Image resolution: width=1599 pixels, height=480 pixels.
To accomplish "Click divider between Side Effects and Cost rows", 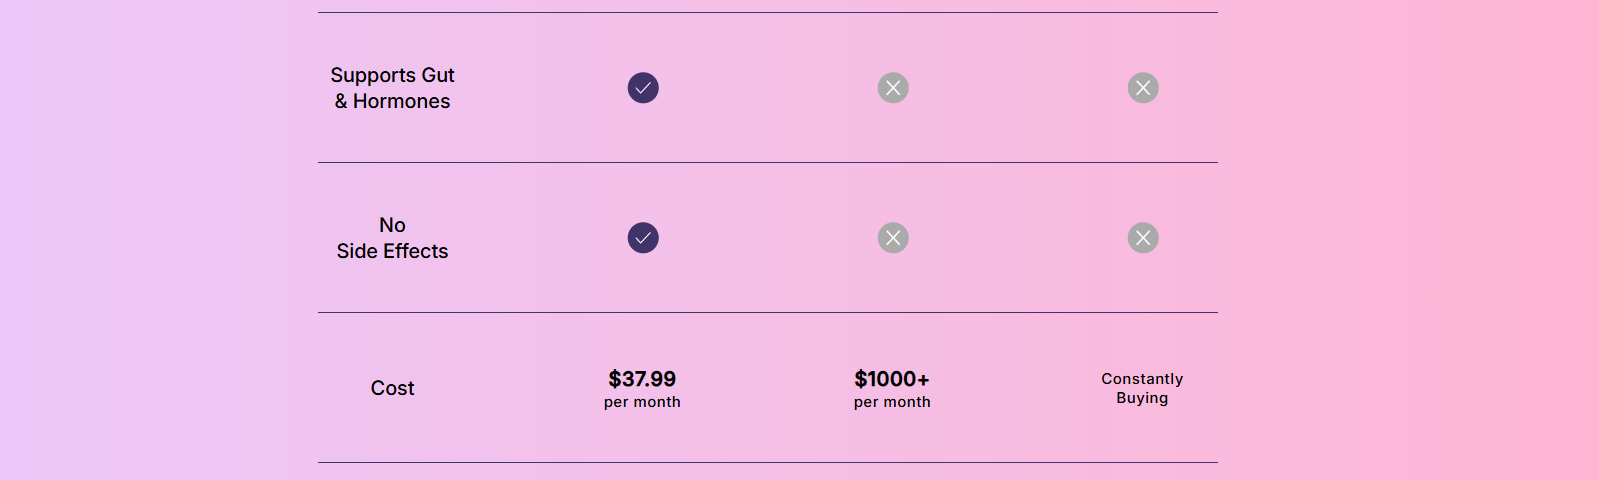I will 768,312.
